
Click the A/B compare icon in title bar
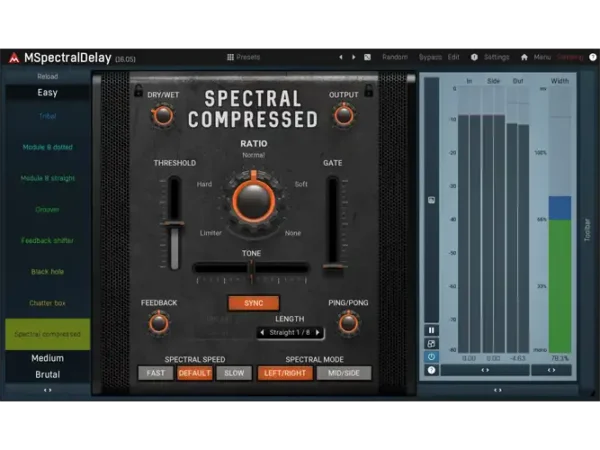(367, 57)
